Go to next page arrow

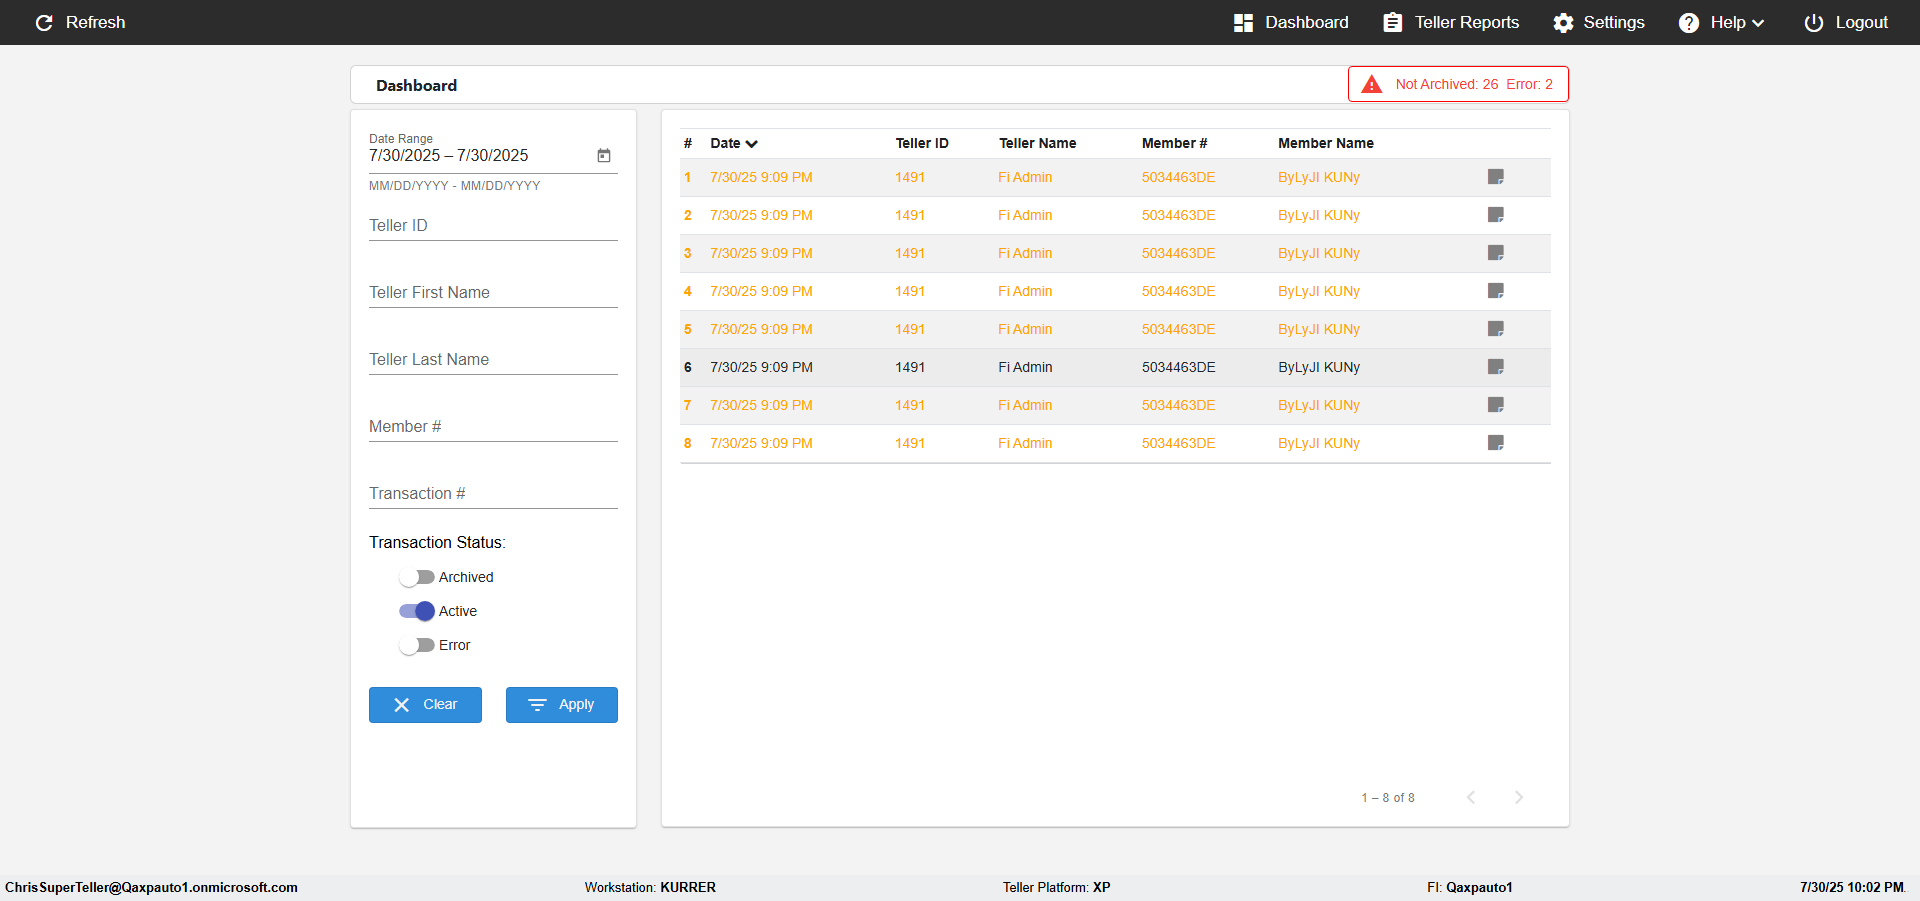point(1519,797)
